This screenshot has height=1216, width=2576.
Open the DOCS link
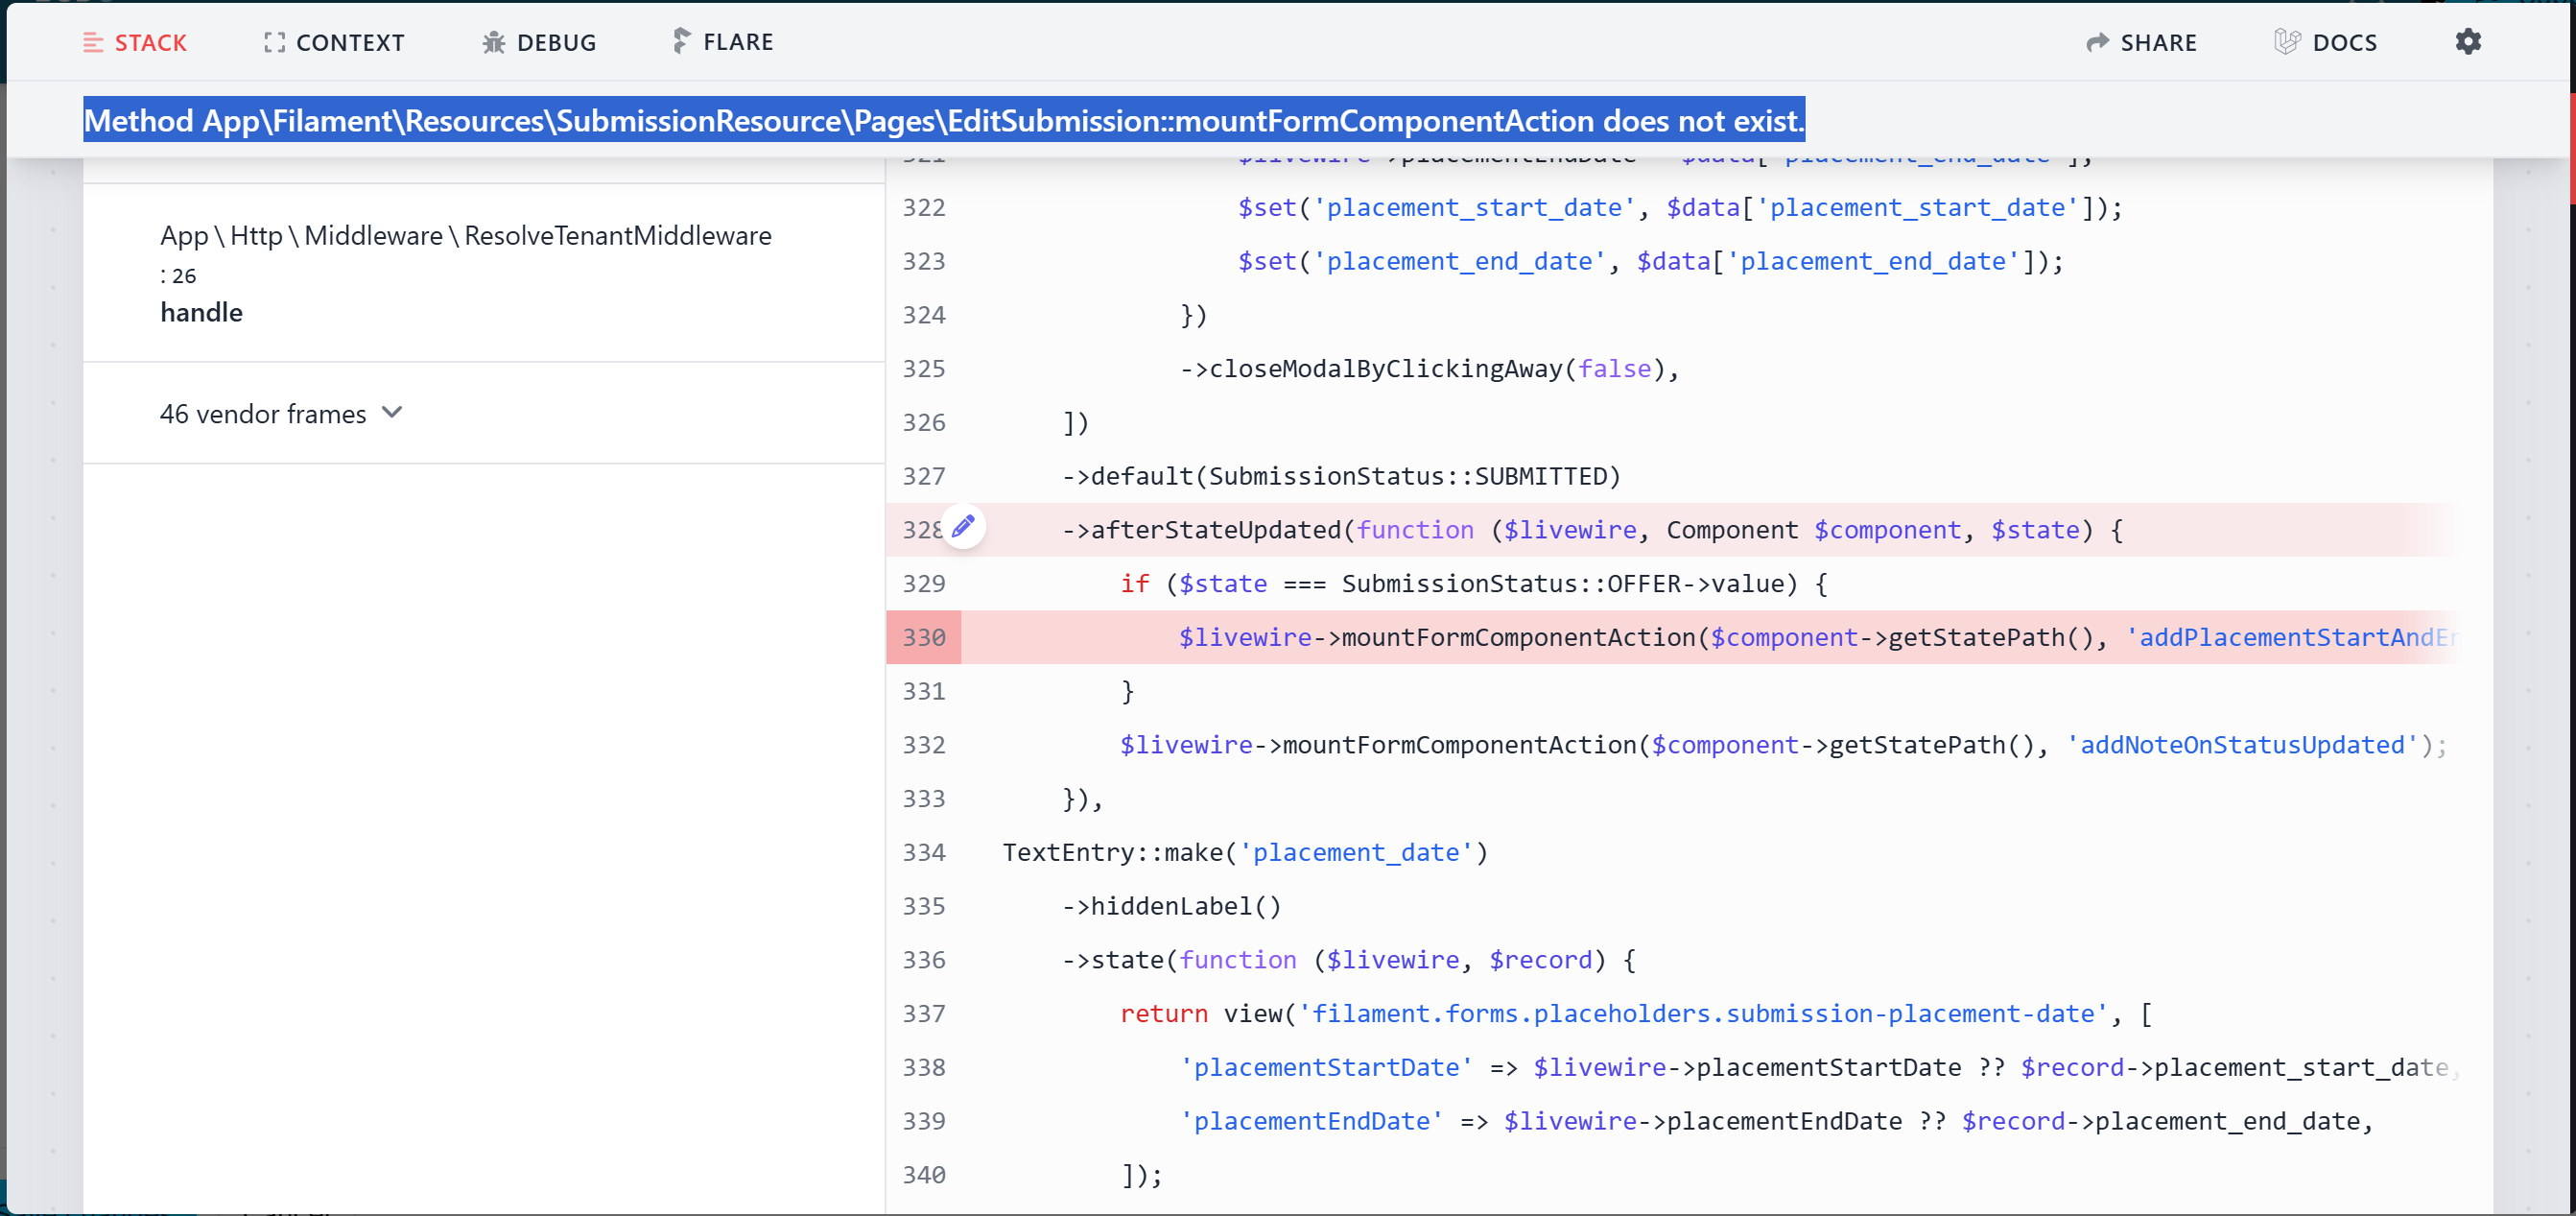point(2344,42)
